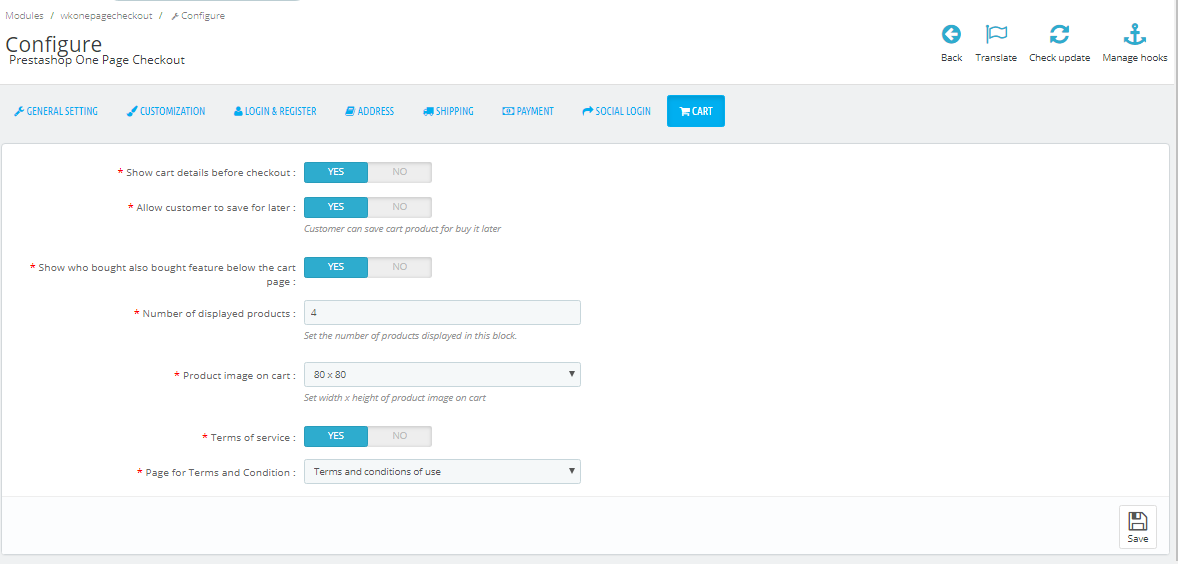The width and height of the screenshot is (1178, 564).
Task: Open the Product image on cart dropdown
Action: [x=442, y=374]
